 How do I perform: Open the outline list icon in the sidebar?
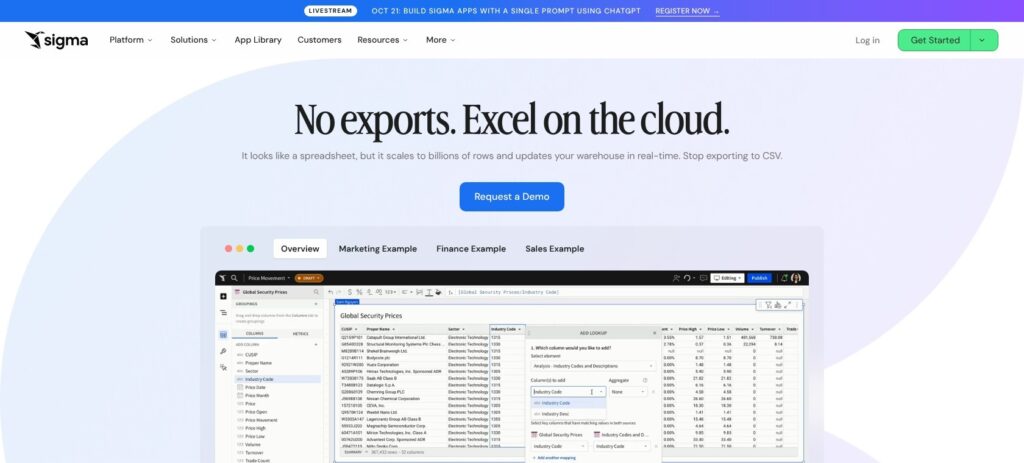[x=223, y=313]
